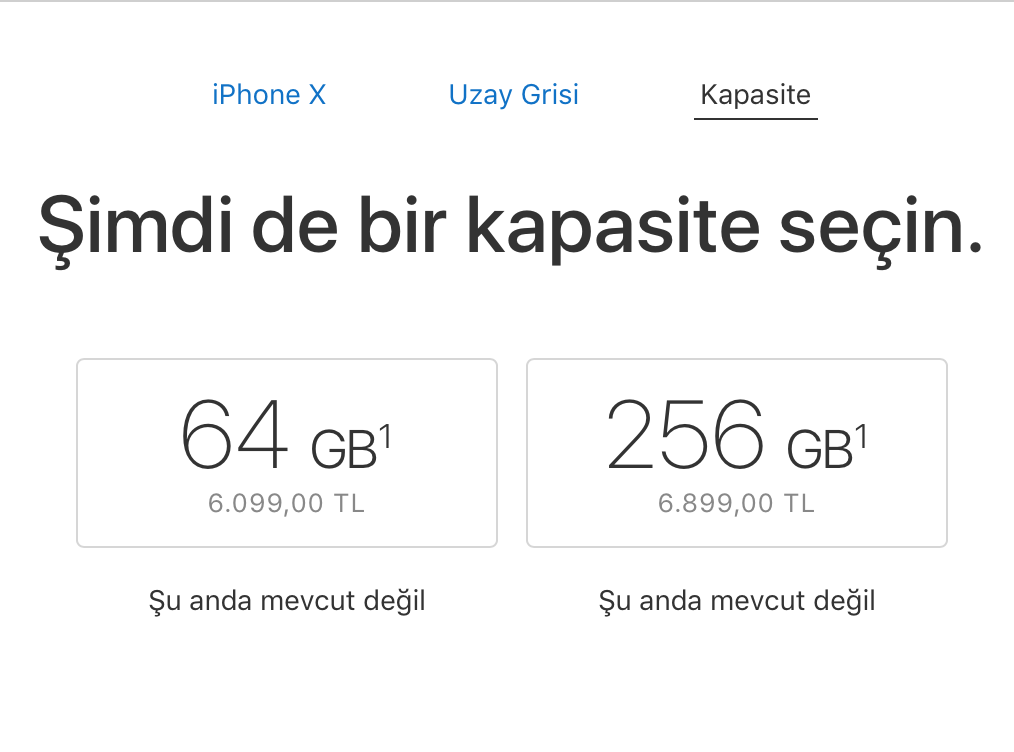Viewport: 1014px width, 752px height.
Task: Click the word "kapasite" in the heading
Action: [x=611, y=228]
